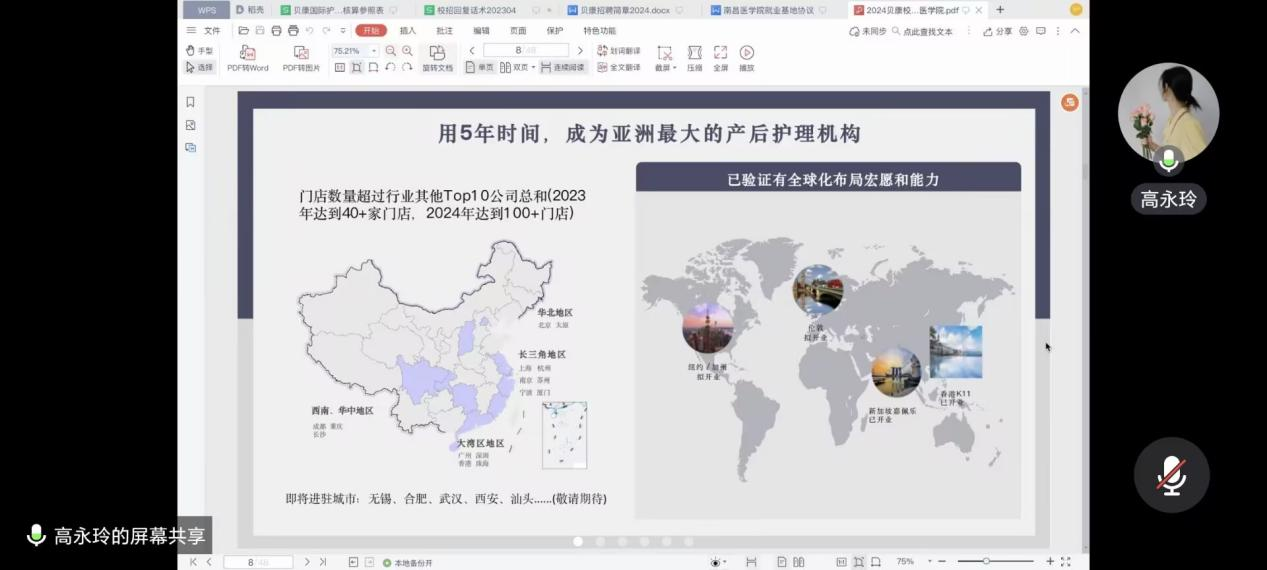Switch to the 贝康招聘简章2024.docx tab

[x=622, y=10]
